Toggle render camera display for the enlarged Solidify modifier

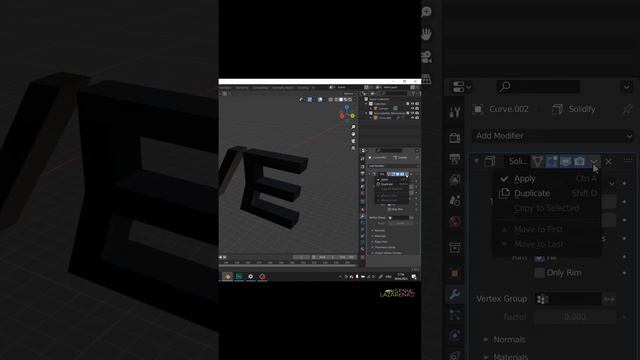pyautogui.click(x=579, y=162)
